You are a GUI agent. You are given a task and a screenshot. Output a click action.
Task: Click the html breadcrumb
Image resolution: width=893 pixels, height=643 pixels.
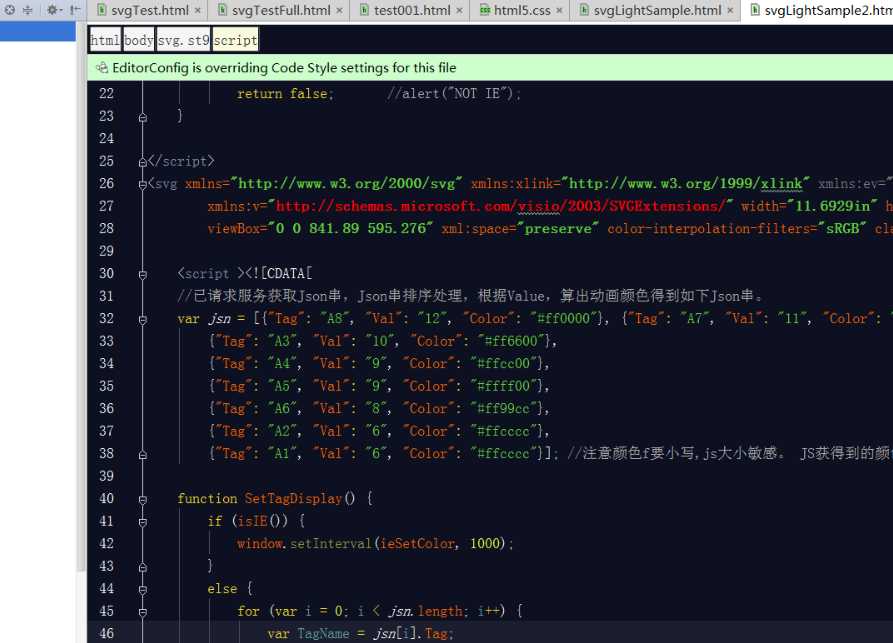[105, 40]
